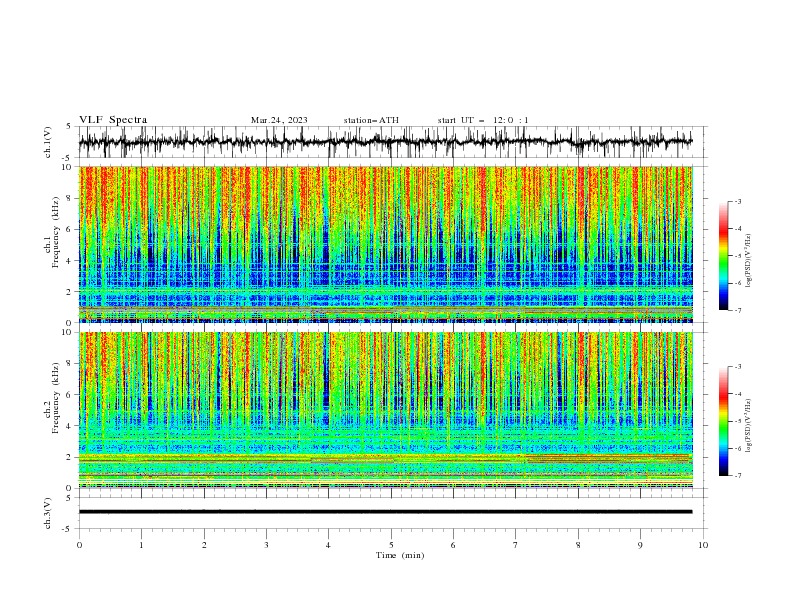Click the "ch.1(V)" axis label
Screen dimensions: 792x612
48,142
